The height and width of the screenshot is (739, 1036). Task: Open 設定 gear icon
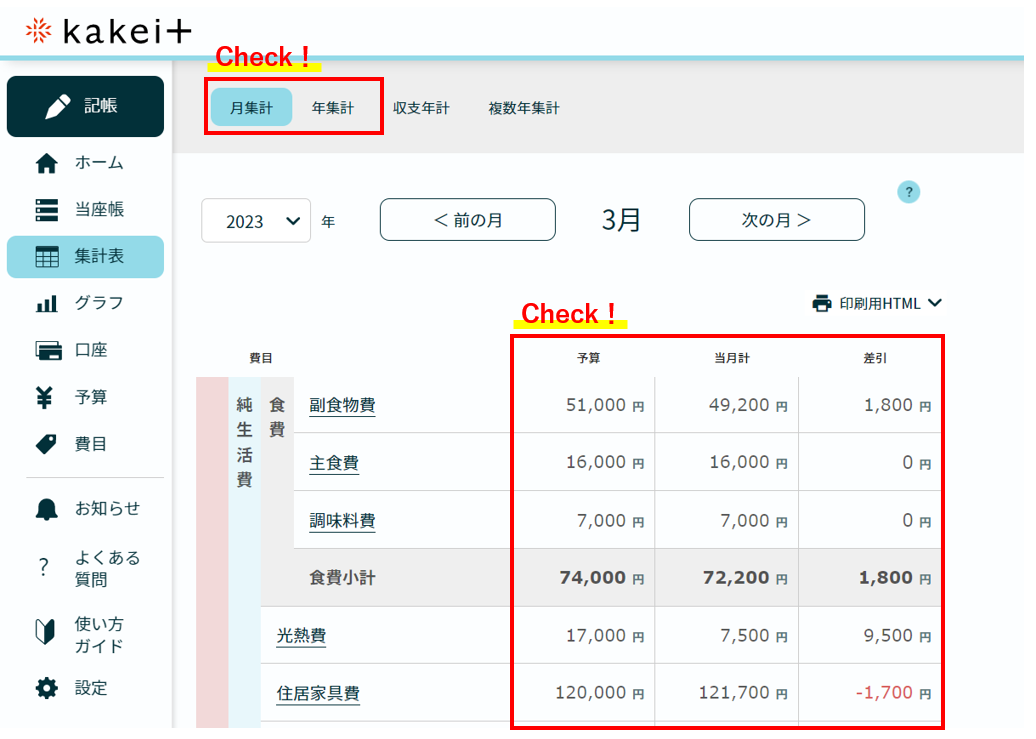click(x=46, y=688)
